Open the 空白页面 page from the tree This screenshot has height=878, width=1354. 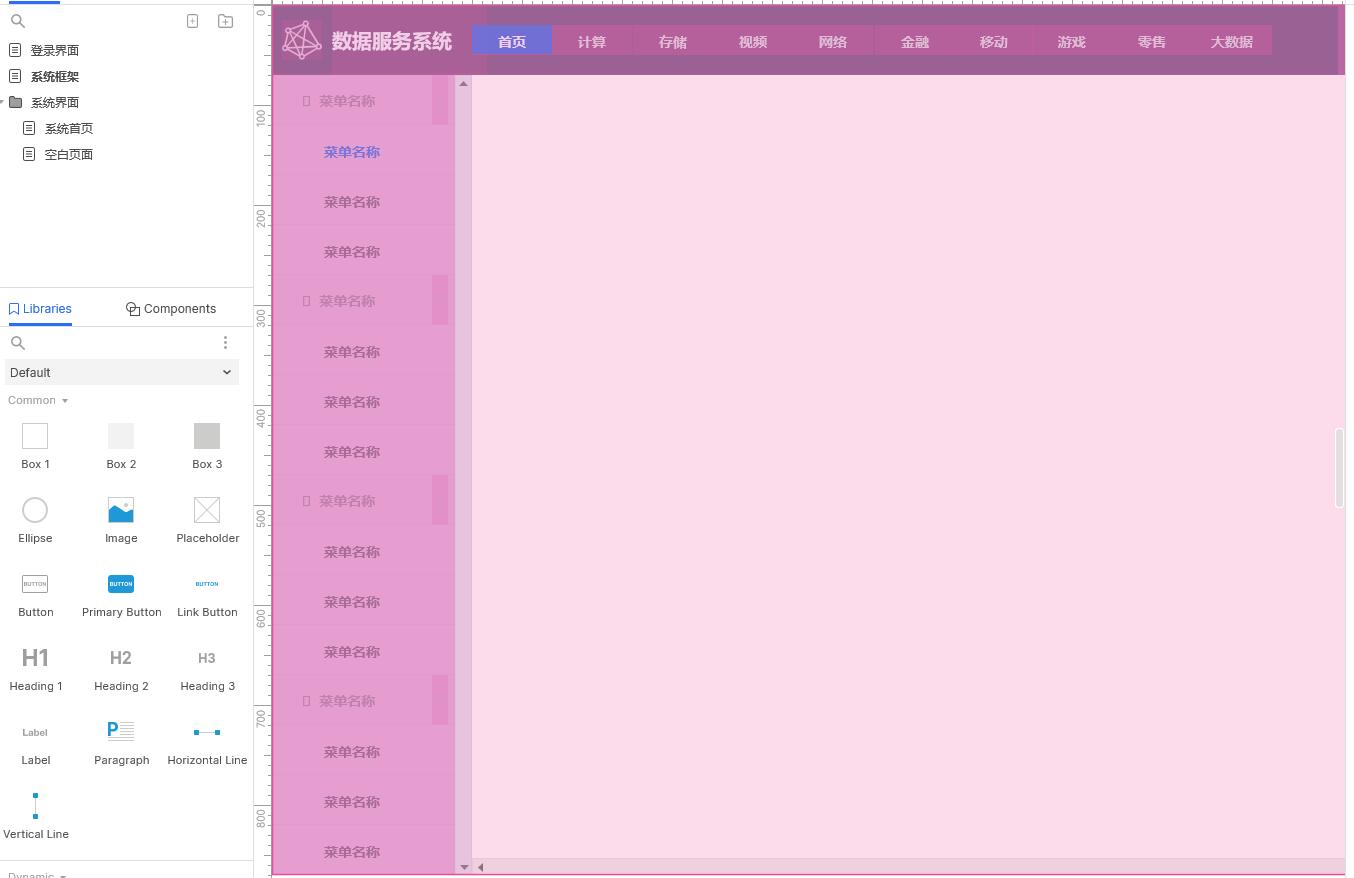pyautogui.click(x=69, y=153)
